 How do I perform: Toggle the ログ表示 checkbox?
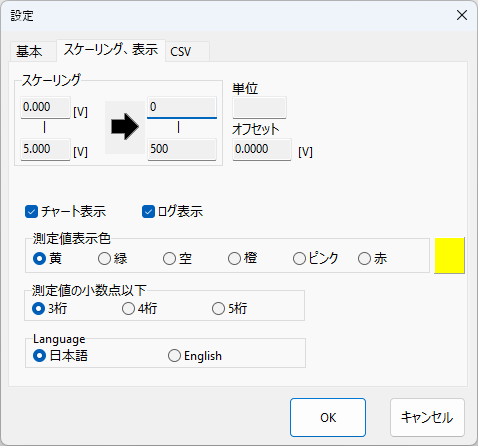tap(172, 212)
